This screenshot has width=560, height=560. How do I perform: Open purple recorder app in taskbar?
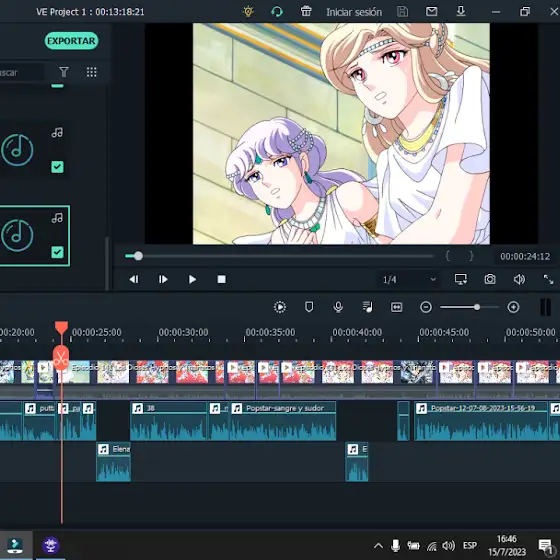coord(50,545)
